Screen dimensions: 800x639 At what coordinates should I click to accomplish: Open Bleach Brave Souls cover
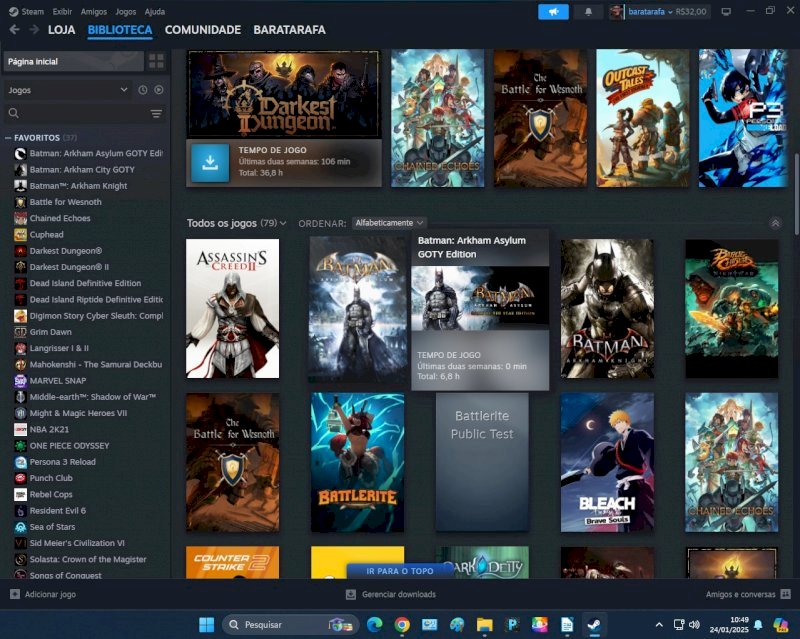point(607,462)
